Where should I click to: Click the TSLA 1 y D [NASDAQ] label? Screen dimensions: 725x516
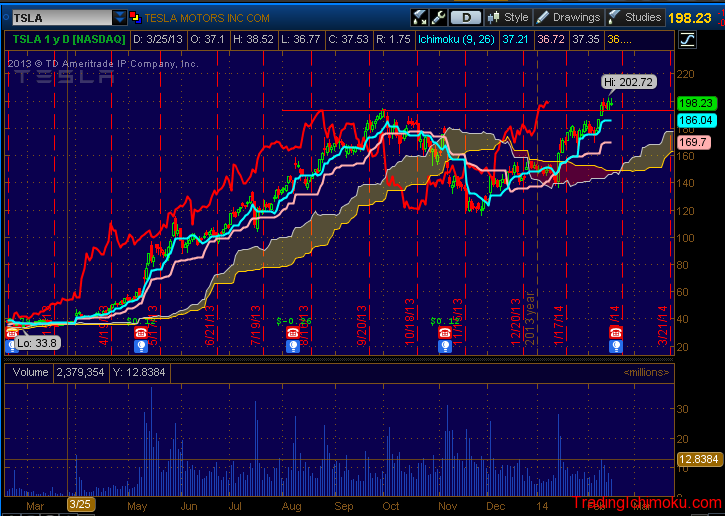pyautogui.click(x=69, y=40)
